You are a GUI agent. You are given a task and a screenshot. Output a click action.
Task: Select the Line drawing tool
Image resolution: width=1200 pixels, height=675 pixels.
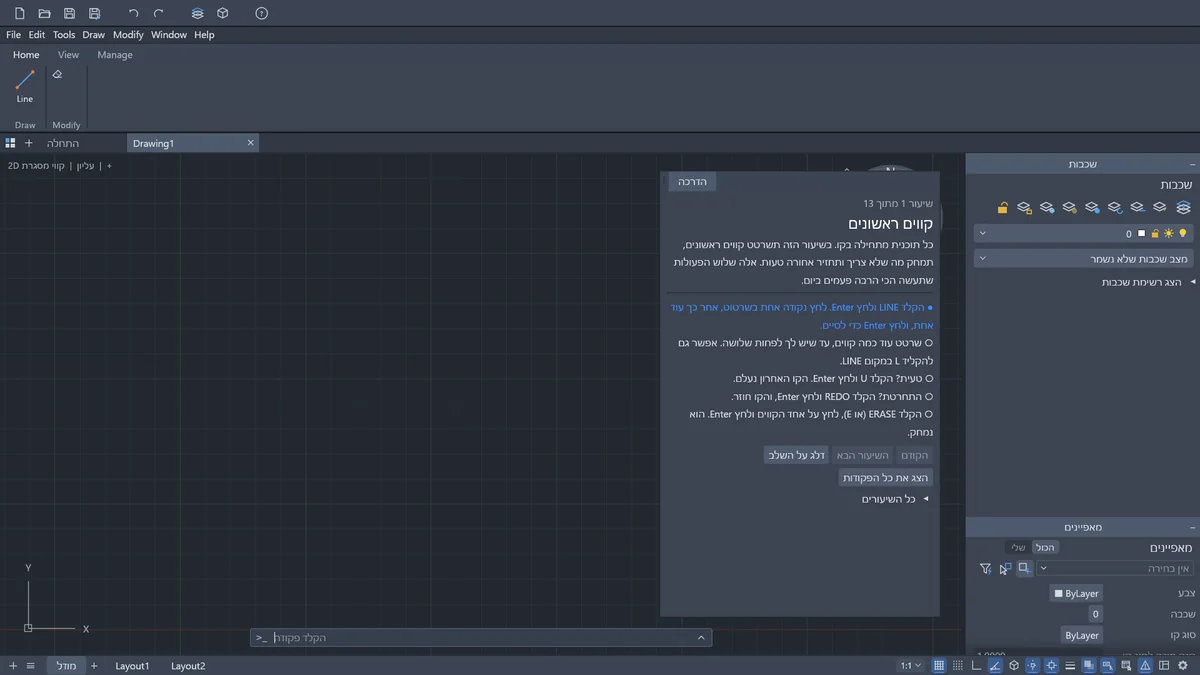point(25,86)
